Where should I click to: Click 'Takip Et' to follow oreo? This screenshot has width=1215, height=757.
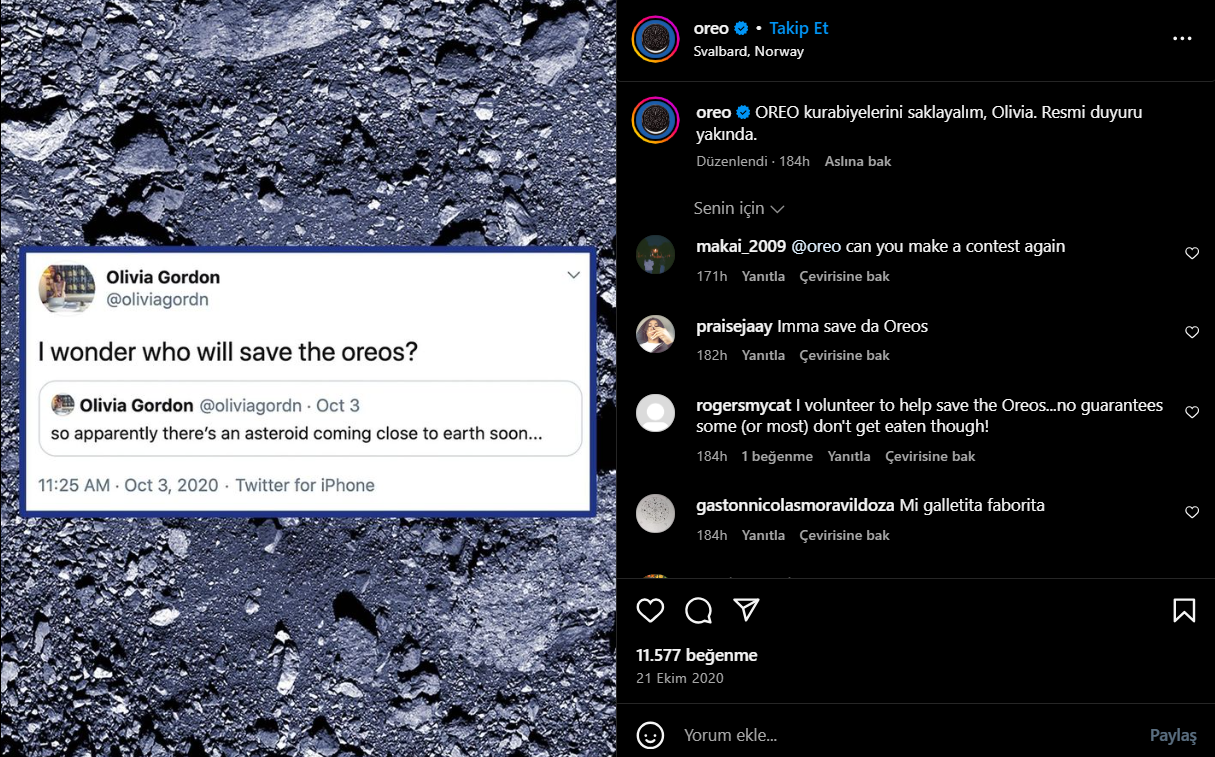(798, 28)
